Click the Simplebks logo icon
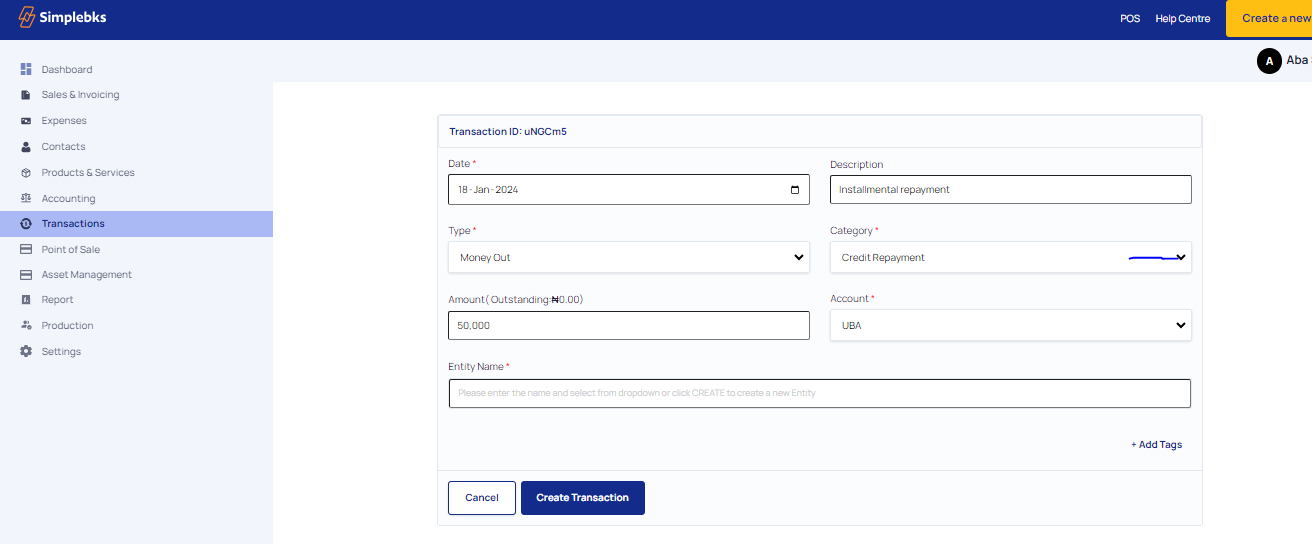 (x=27, y=18)
